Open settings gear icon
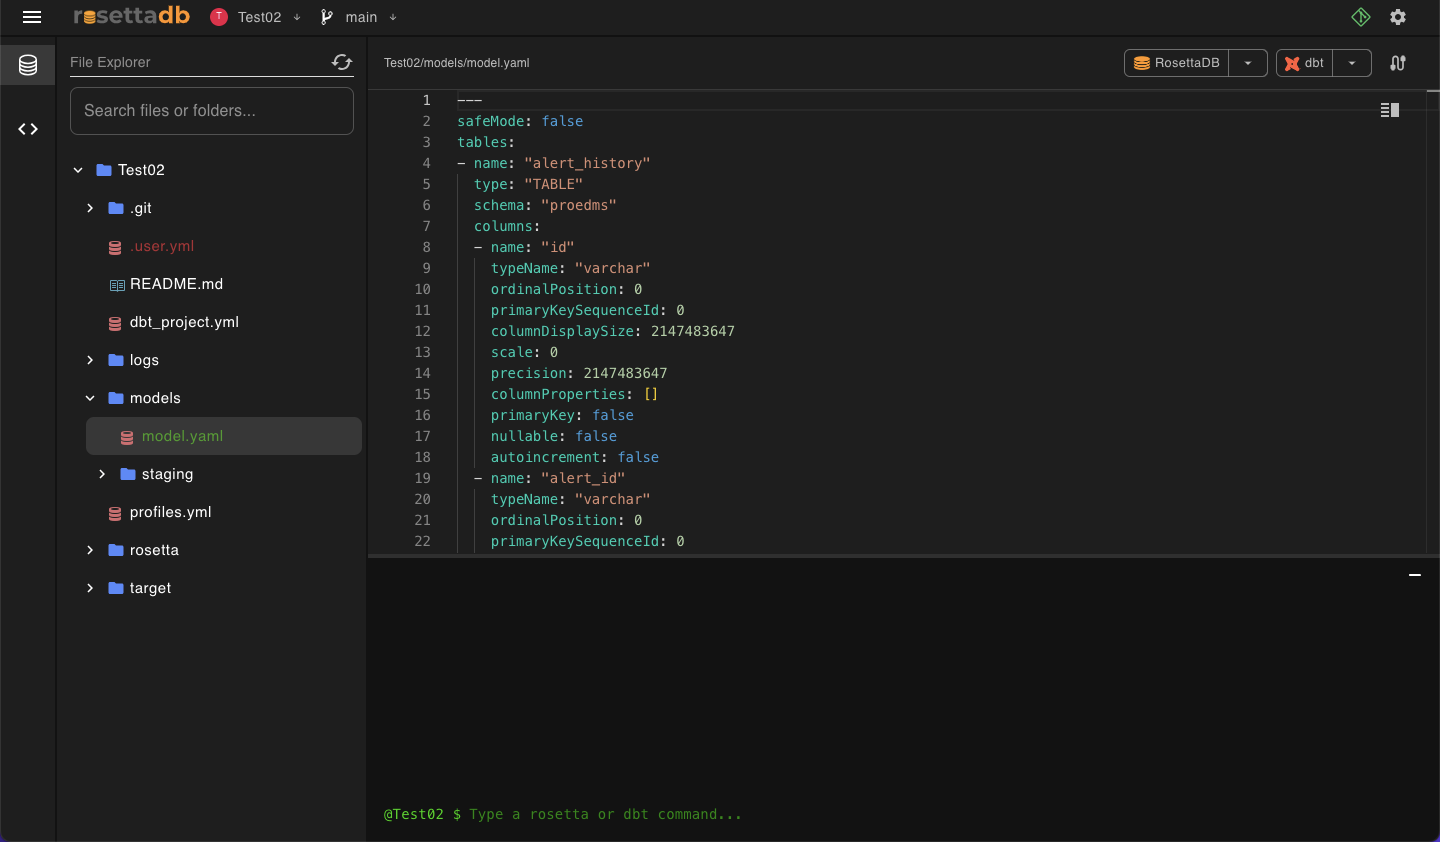The height and width of the screenshot is (842, 1440). point(1398,17)
